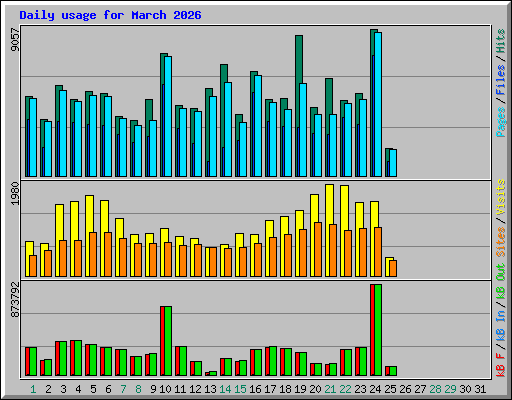Click the day 11 label
Viewport: 512px width, 400px height.
pos(180,389)
